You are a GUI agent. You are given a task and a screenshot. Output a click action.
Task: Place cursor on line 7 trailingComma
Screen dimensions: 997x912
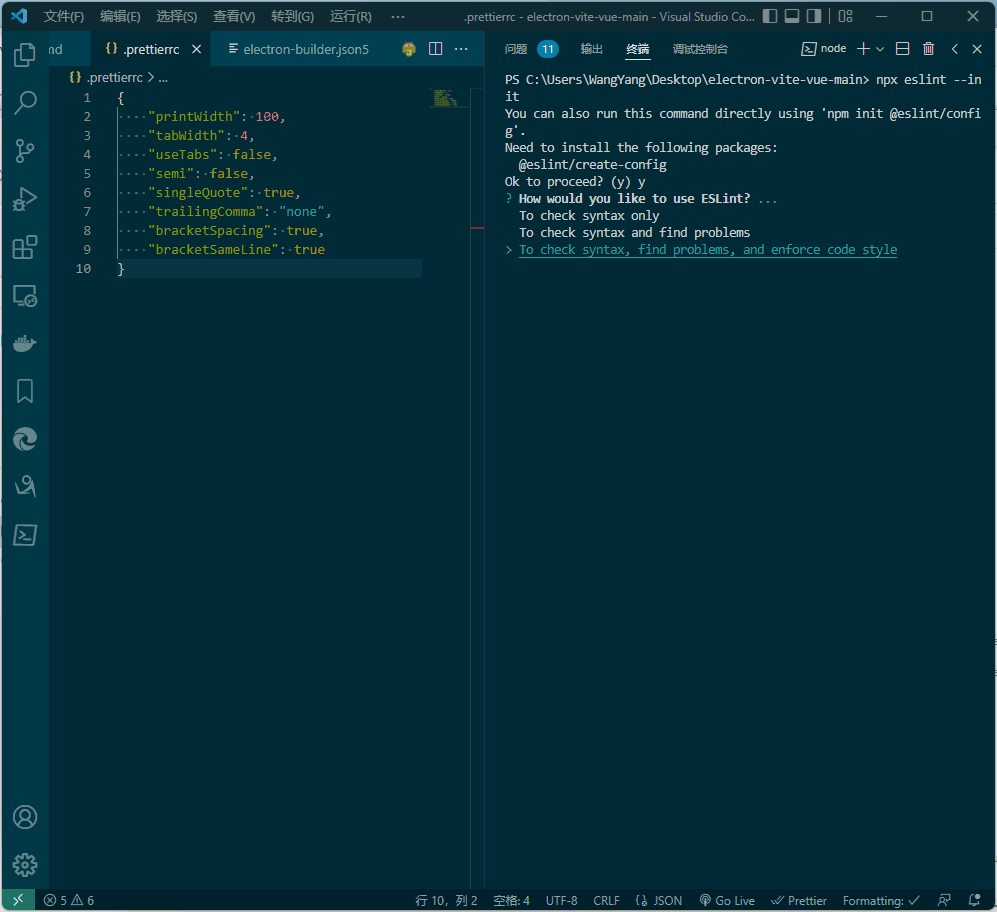(x=240, y=212)
